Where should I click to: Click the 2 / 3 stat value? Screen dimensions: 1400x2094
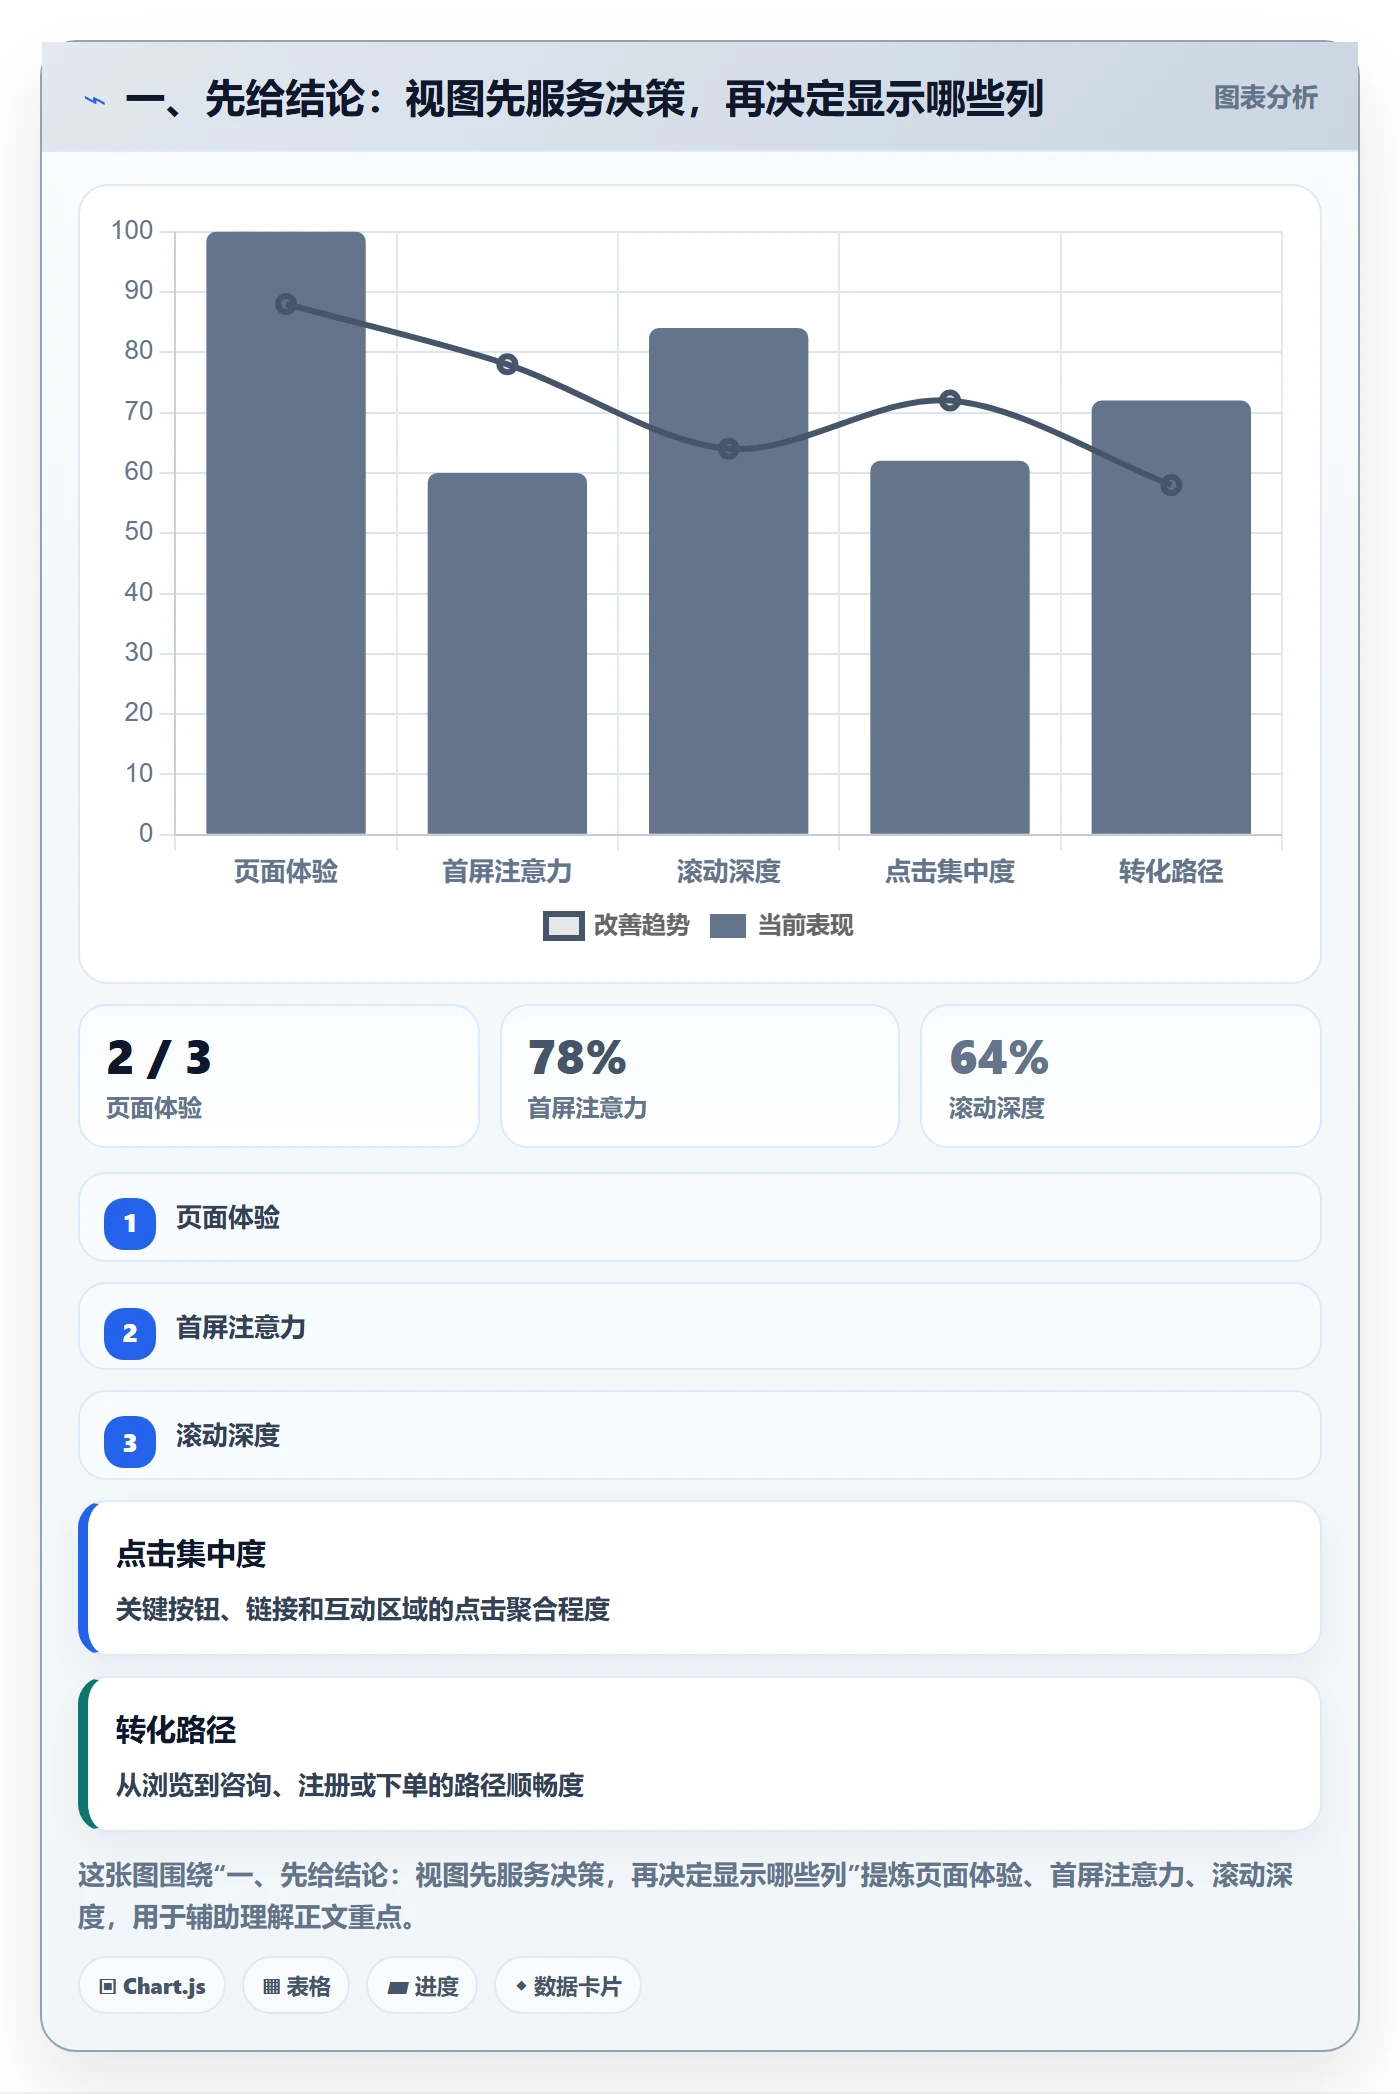click(159, 1058)
